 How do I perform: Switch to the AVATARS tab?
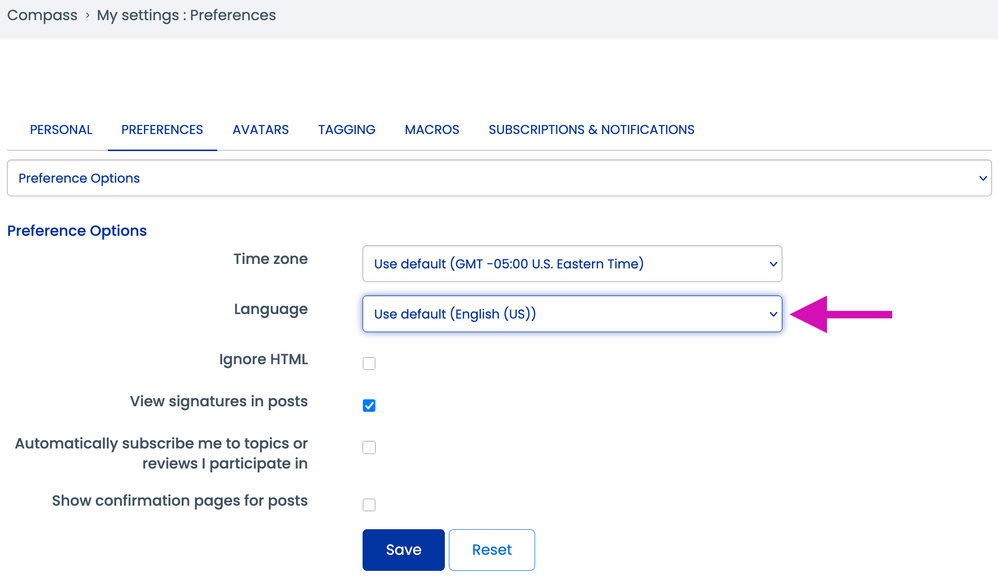coord(260,129)
